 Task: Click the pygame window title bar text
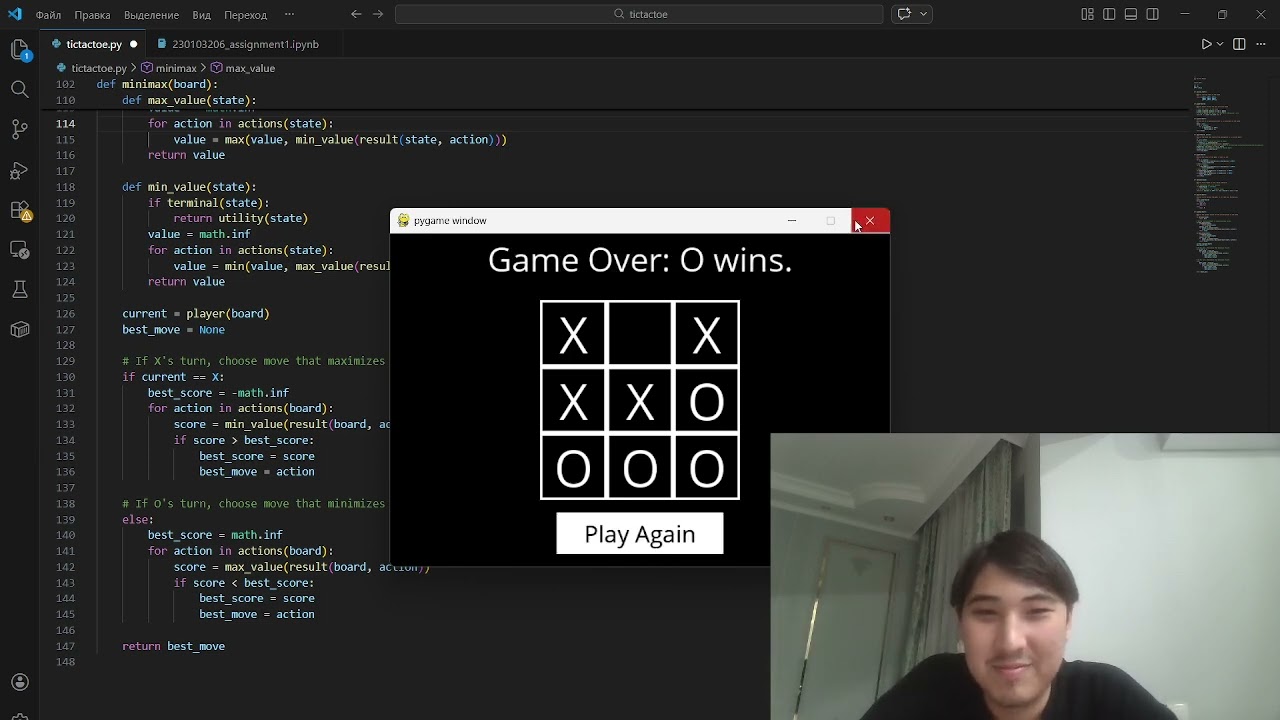[x=450, y=220]
